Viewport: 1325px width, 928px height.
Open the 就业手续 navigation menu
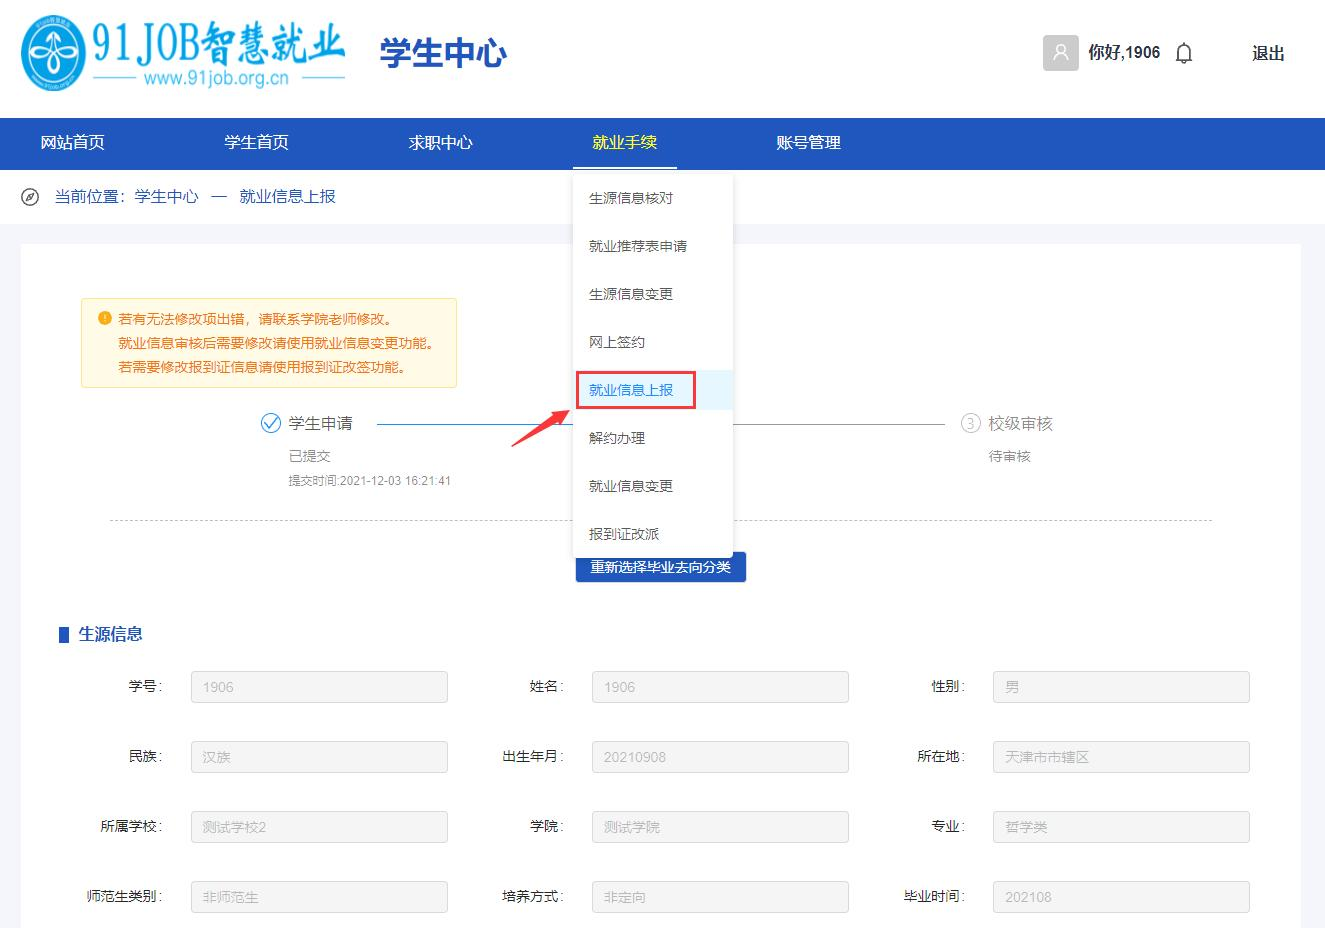pyautogui.click(x=624, y=143)
